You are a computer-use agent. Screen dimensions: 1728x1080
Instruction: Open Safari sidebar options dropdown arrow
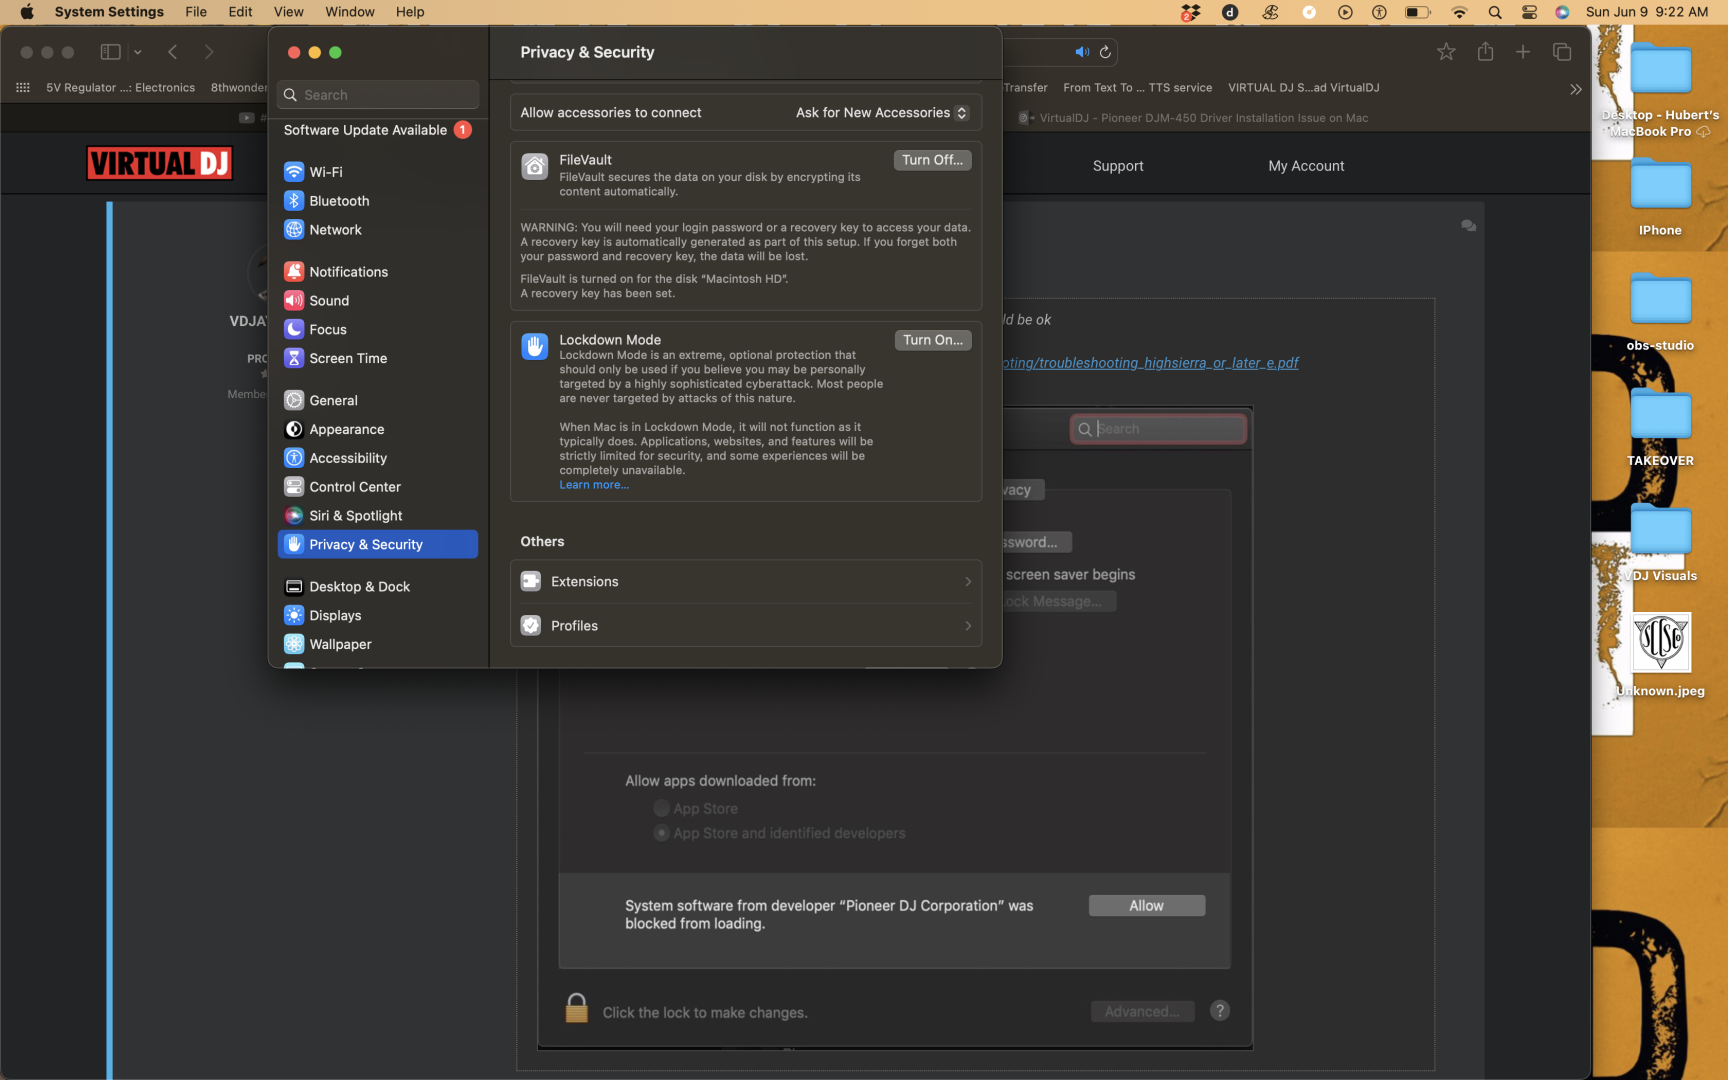point(138,52)
